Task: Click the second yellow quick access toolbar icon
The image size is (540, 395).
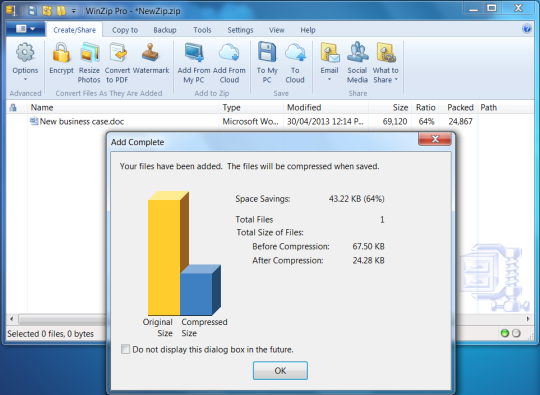Action: [47, 11]
